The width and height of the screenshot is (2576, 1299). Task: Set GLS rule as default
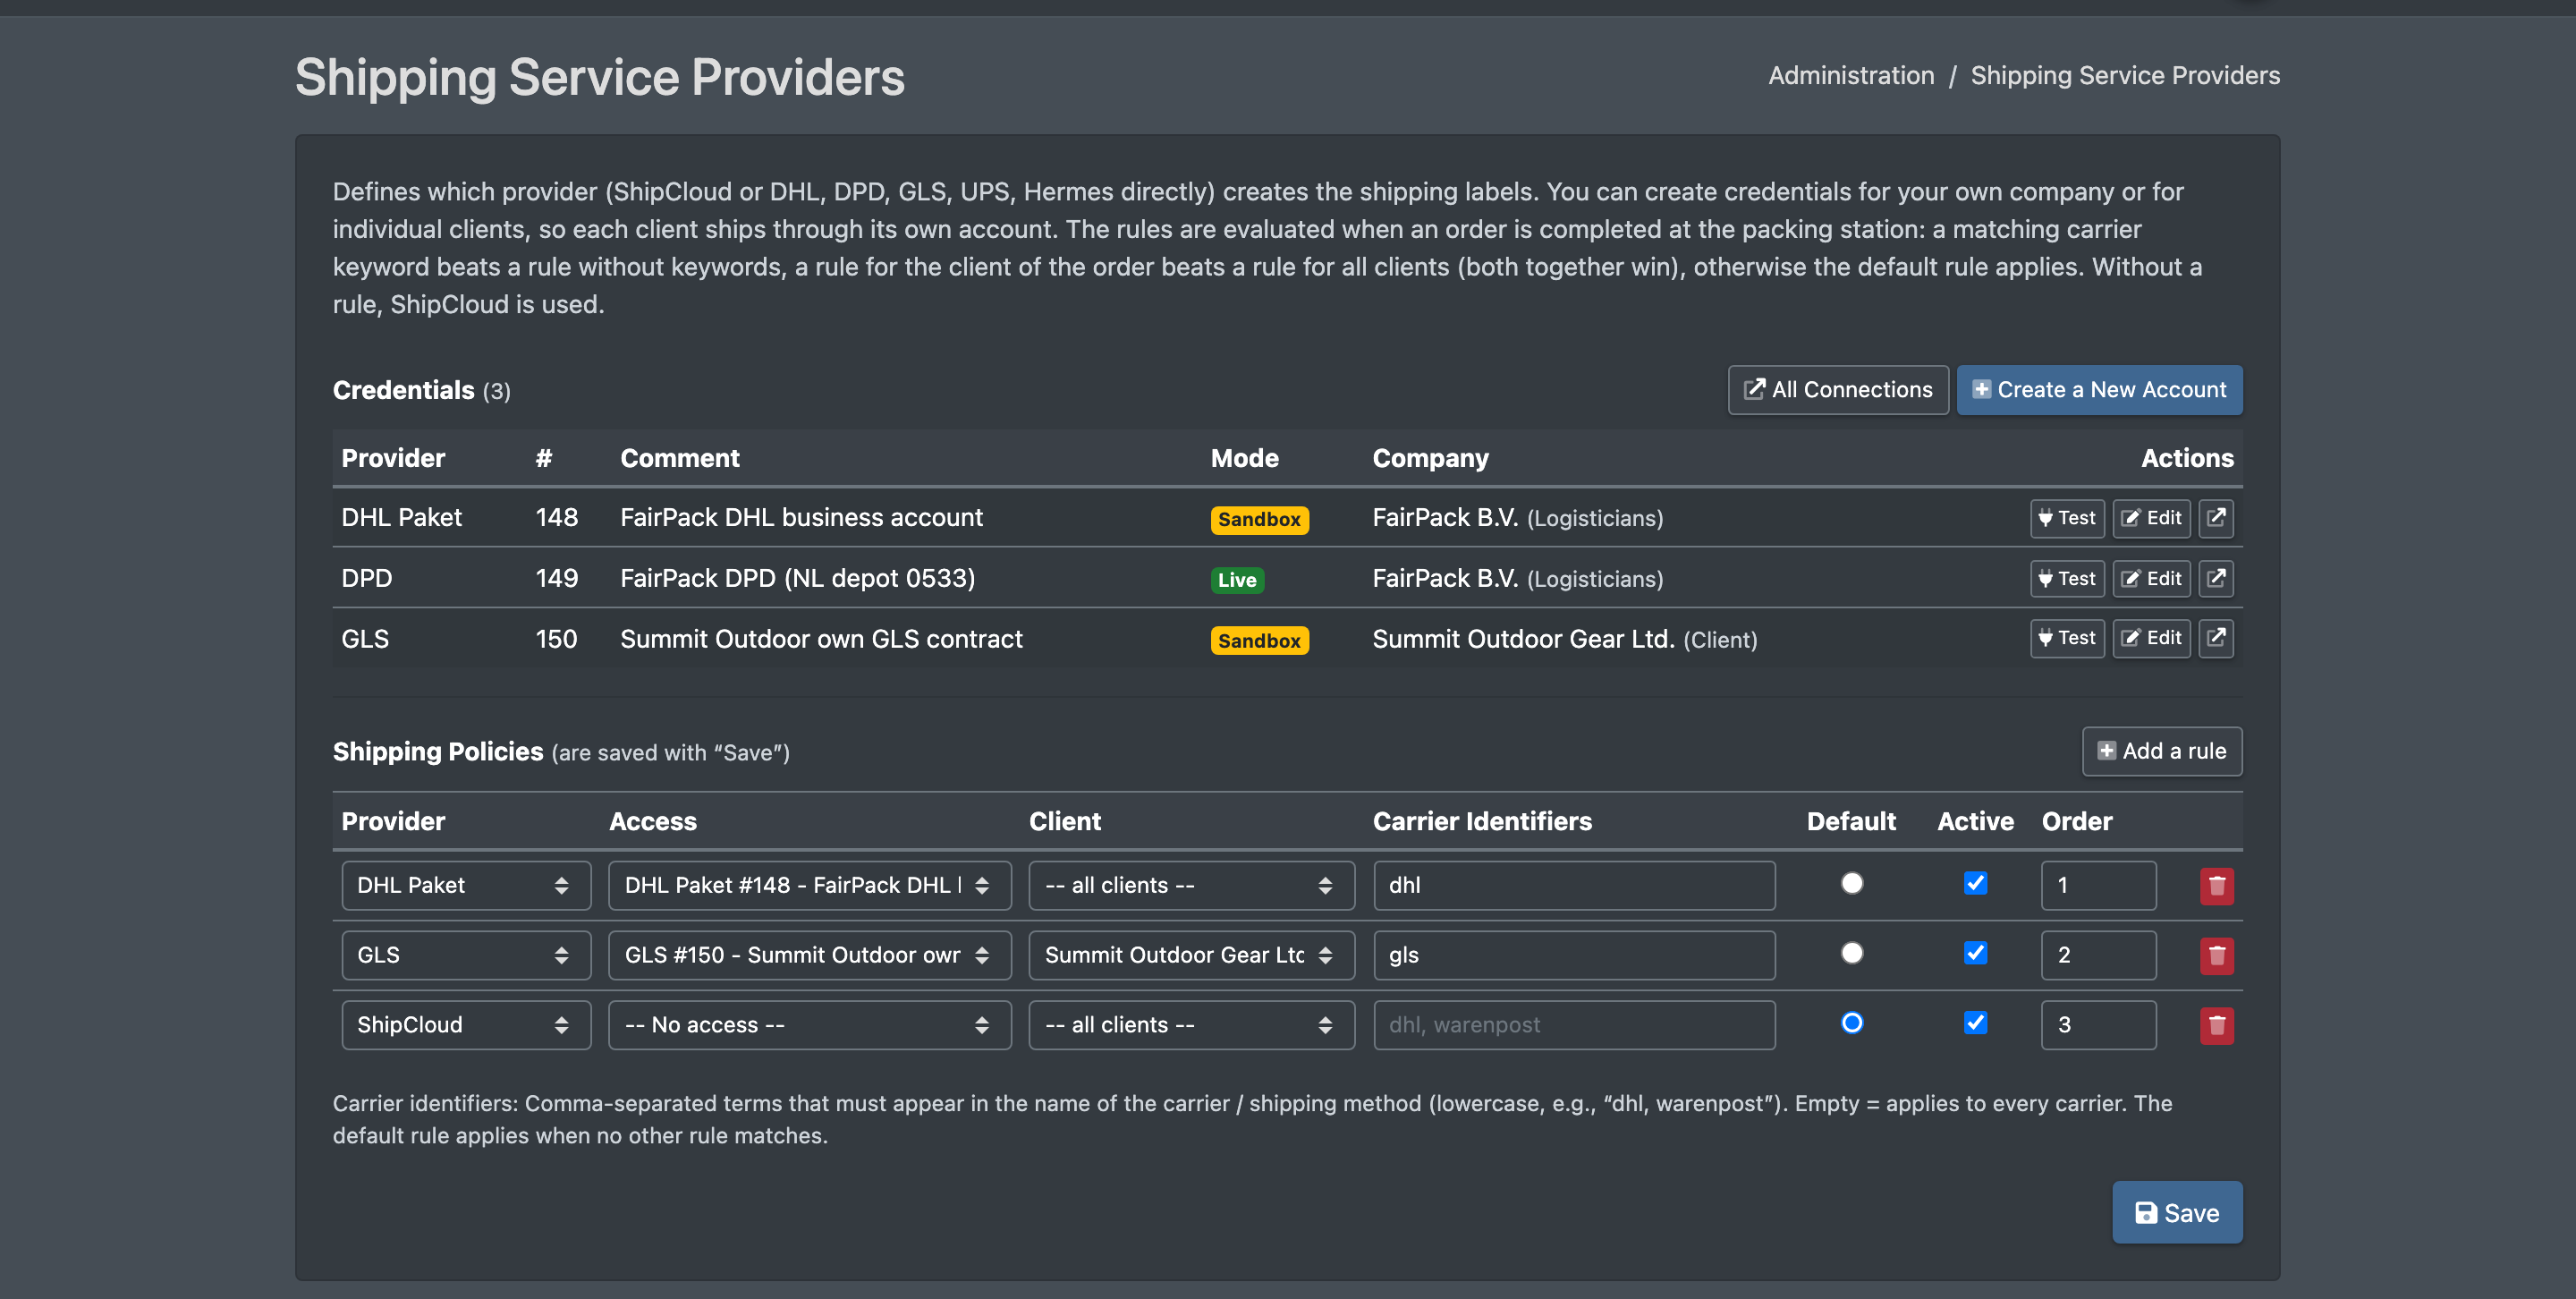(1852, 953)
